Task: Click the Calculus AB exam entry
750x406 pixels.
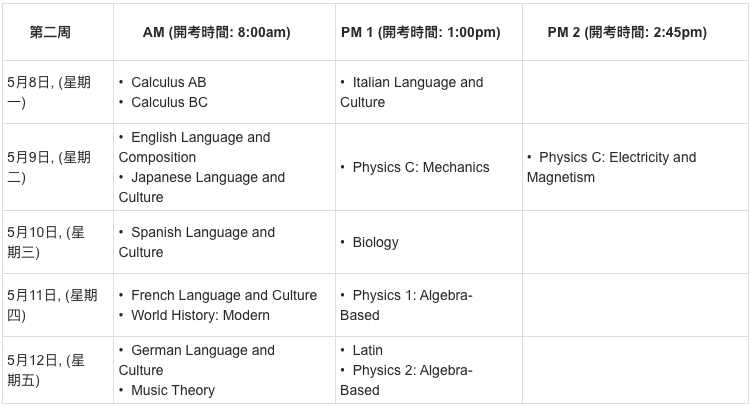Action: point(168,82)
